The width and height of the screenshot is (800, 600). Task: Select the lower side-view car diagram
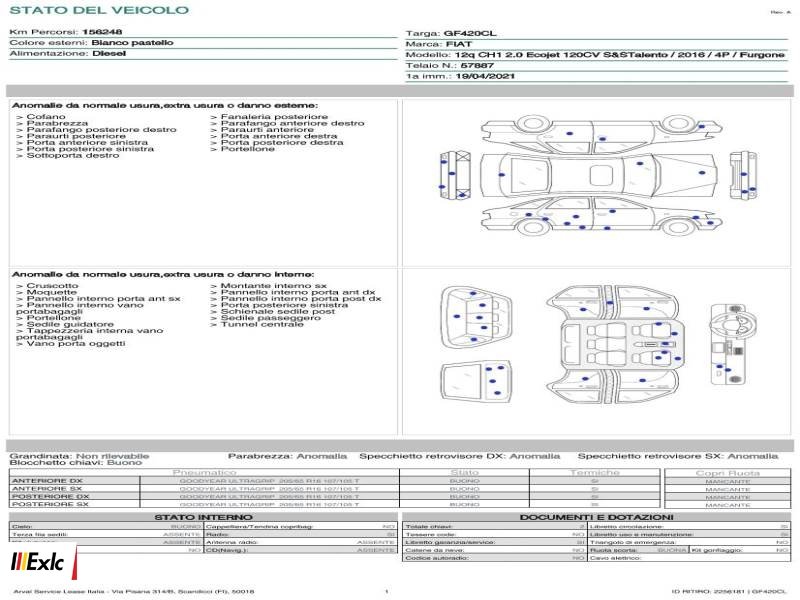click(601, 216)
